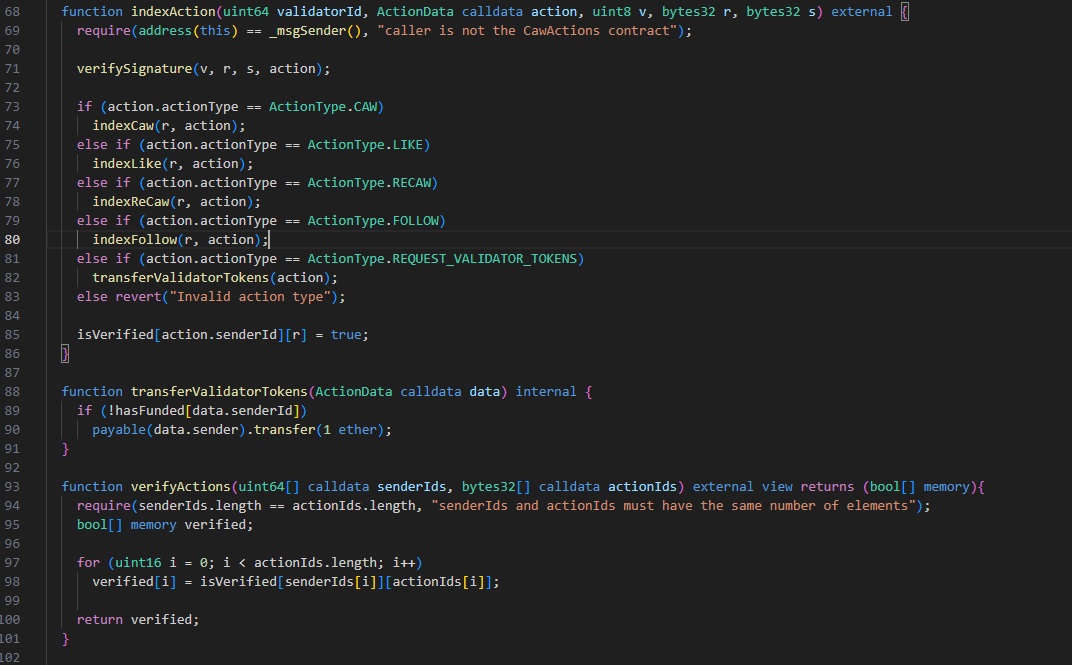Click line number 68 in the gutter
The height and width of the screenshot is (665, 1072).
(x=12, y=12)
